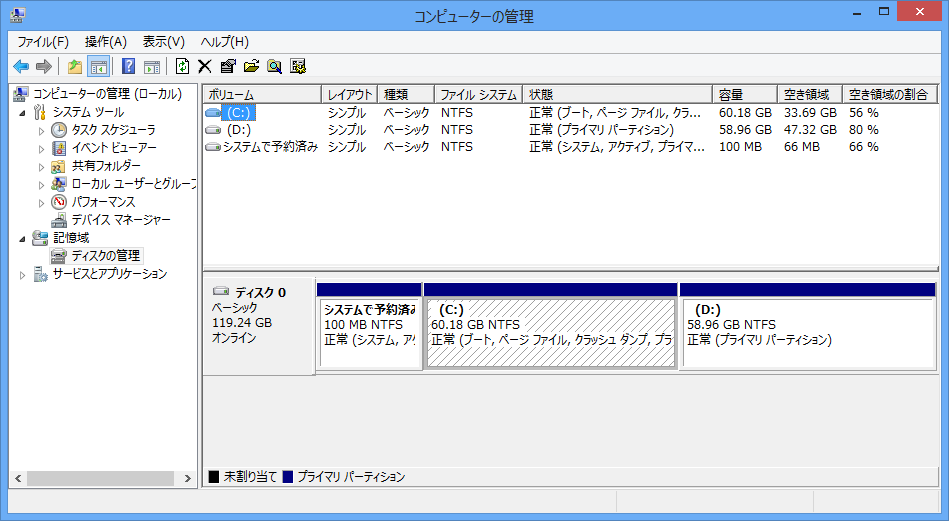Click the イベント ビューアー icon
949x521 pixels.
pyautogui.click(x=59, y=148)
